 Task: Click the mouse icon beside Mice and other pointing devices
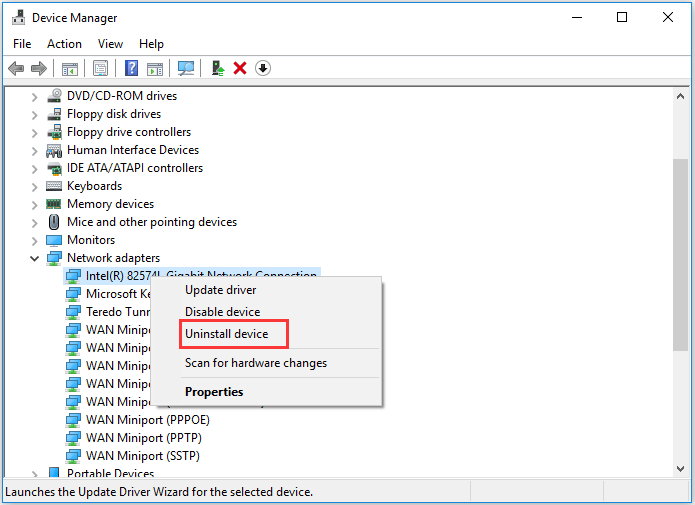(54, 222)
